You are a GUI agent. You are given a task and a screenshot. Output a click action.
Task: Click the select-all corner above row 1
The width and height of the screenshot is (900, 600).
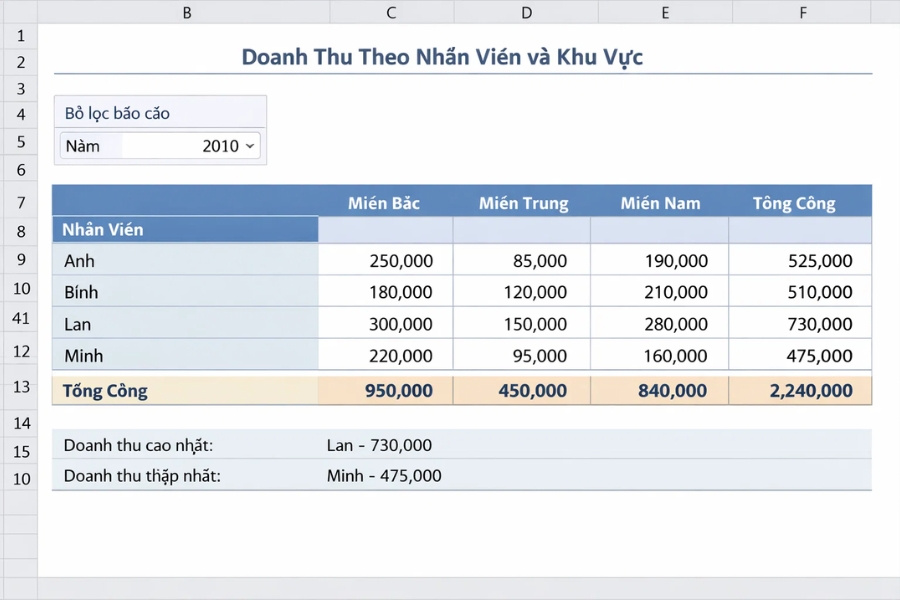(20, 12)
